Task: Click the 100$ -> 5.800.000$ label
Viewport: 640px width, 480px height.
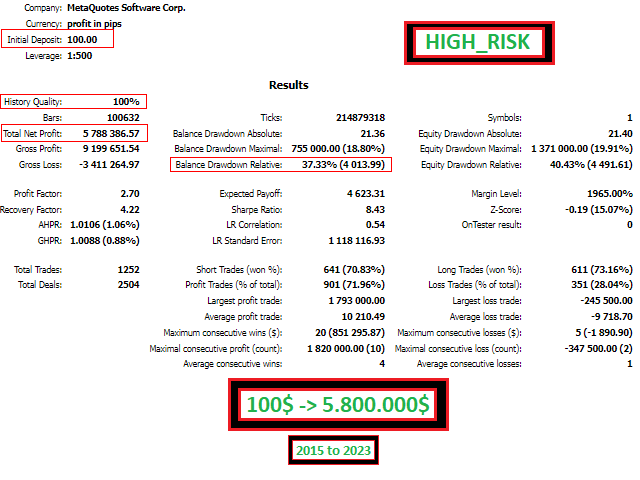Action: coord(338,404)
